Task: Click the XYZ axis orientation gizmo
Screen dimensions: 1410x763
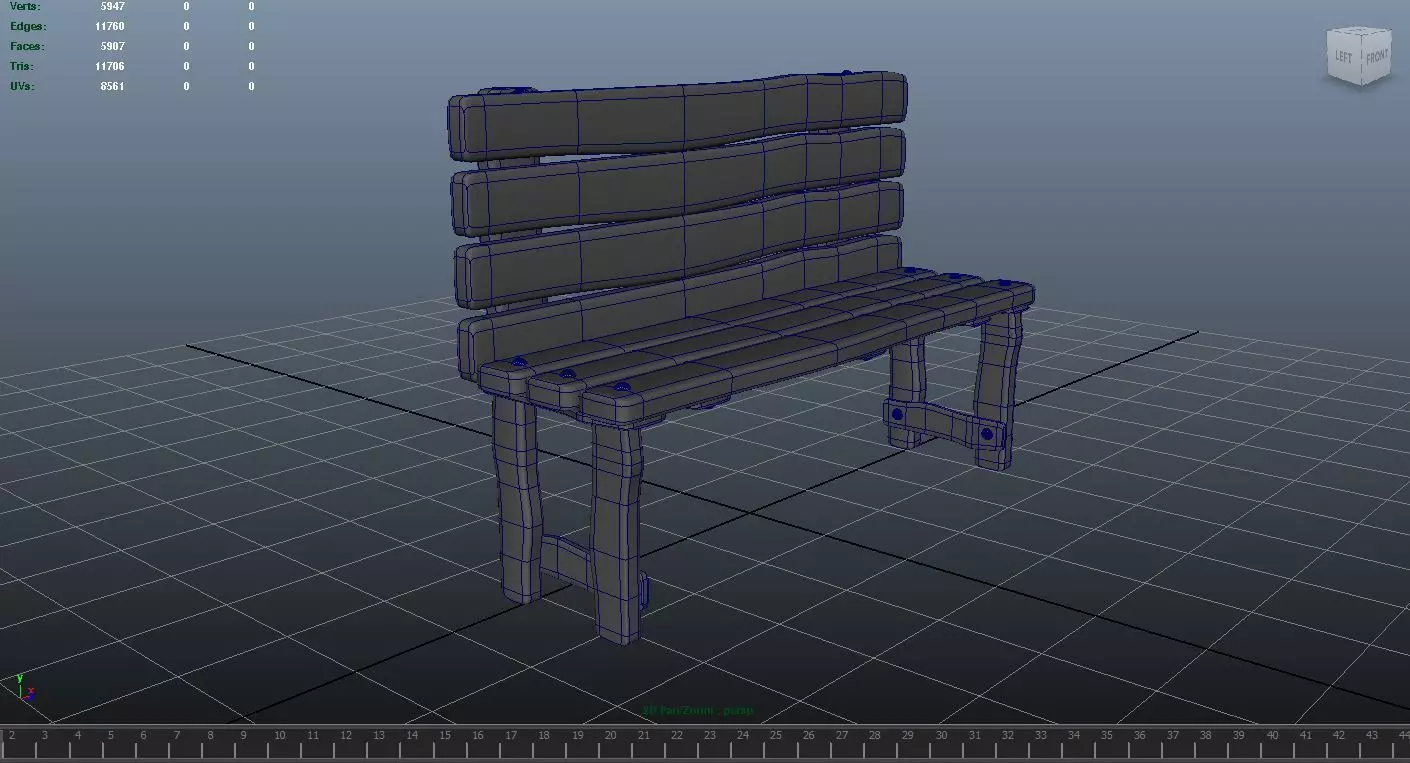Action: [x=26, y=688]
